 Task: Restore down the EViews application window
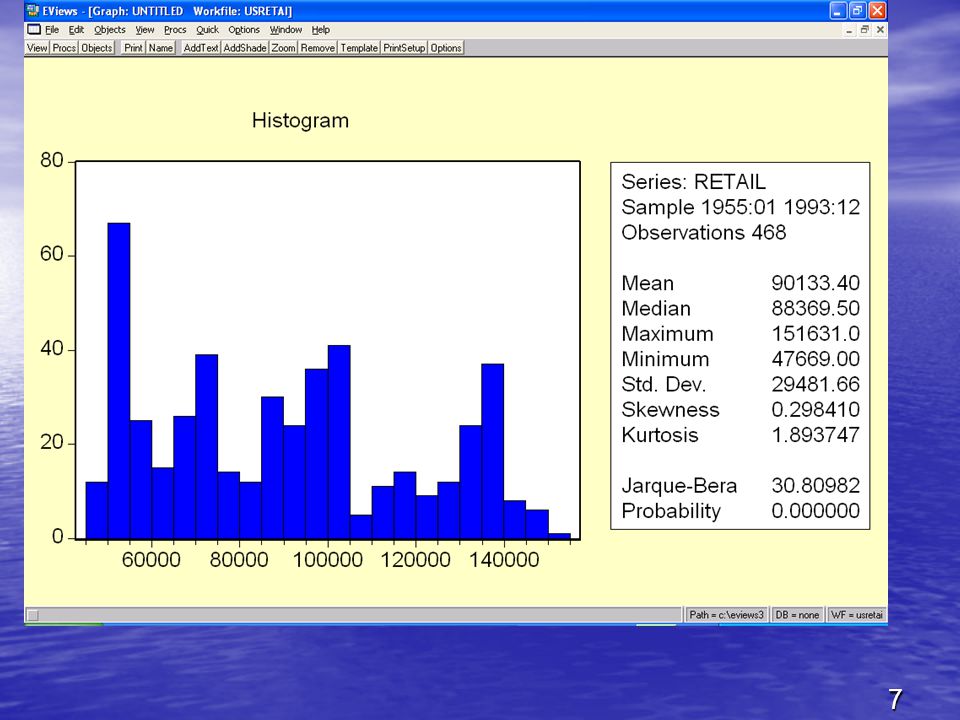coord(858,10)
